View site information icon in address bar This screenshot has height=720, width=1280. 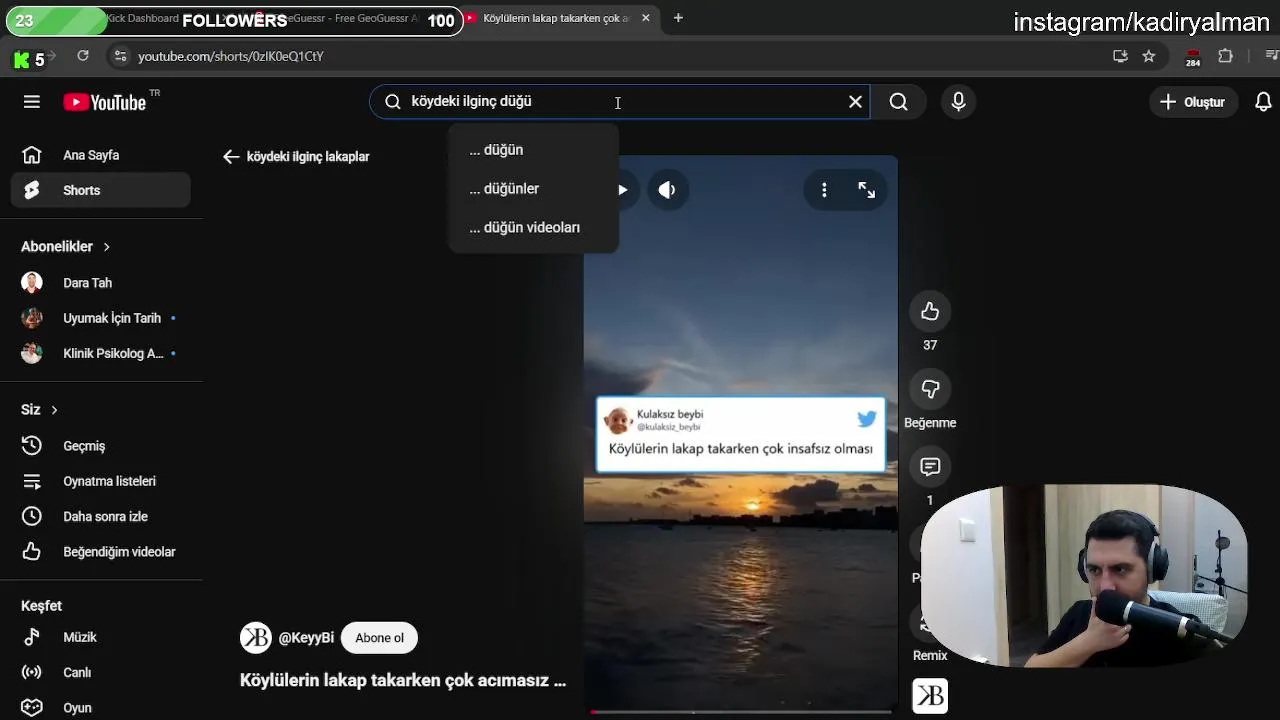(x=120, y=56)
